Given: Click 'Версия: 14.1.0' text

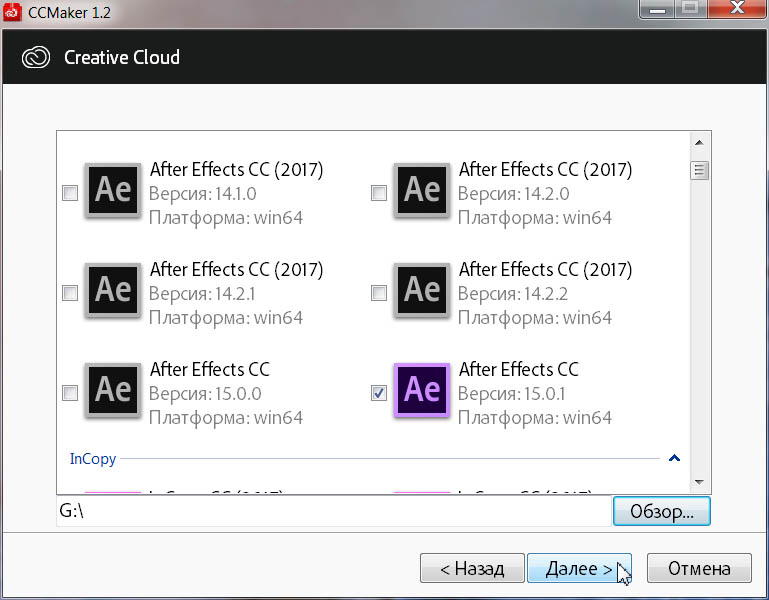Looking at the screenshot, I should pyautogui.click(x=203, y=194).
